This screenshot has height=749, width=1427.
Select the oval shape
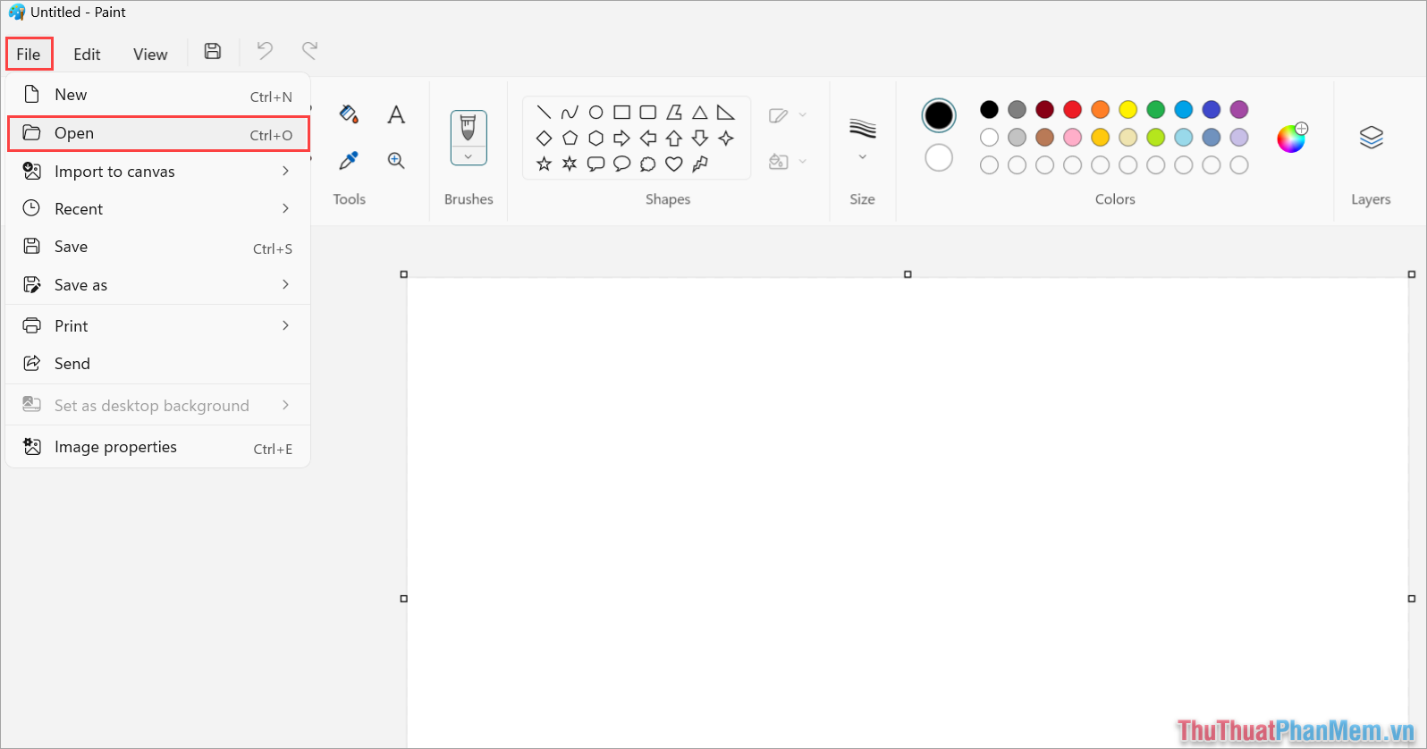[x=595, y=112]
